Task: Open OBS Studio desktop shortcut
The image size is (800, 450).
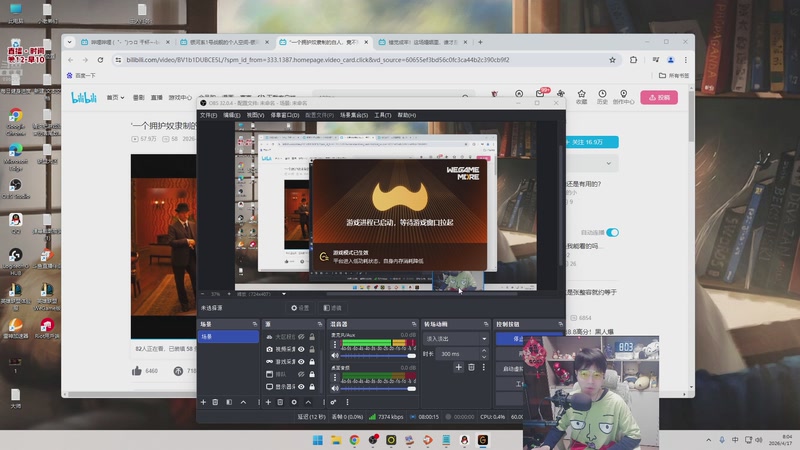Action: (x=15, y=188)
